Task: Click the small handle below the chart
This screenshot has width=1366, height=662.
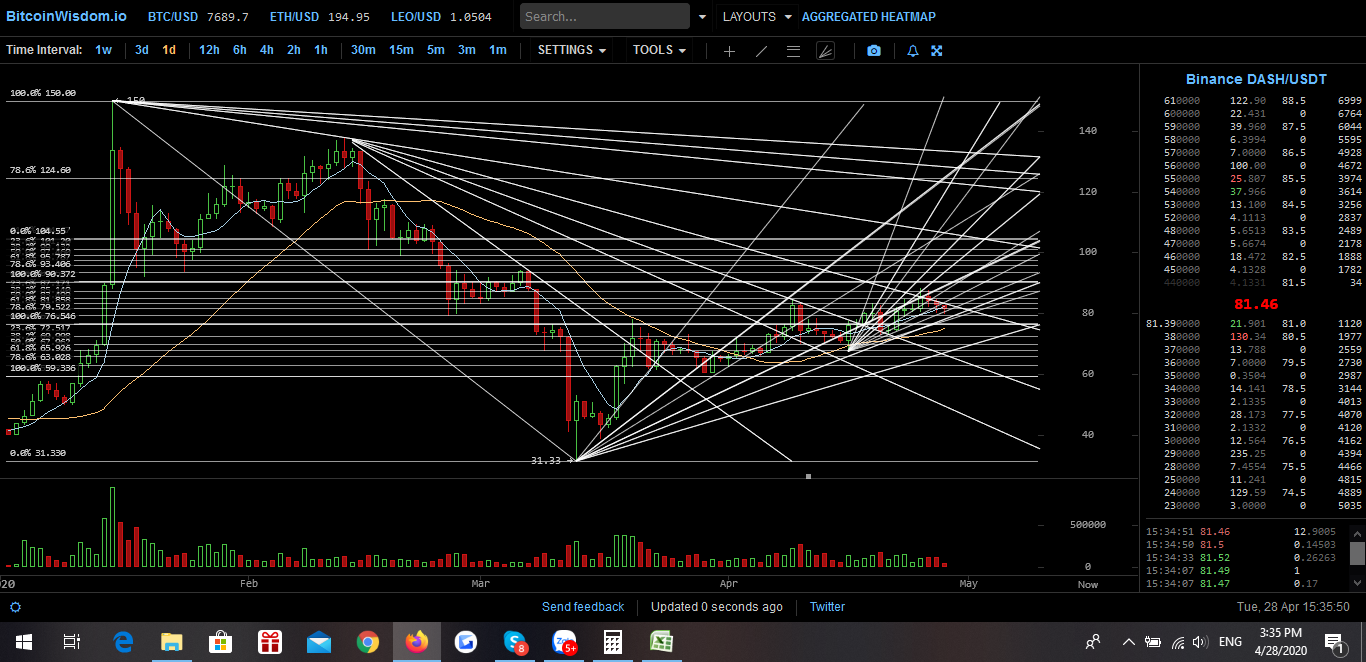Action: click(x=808, y=477)
